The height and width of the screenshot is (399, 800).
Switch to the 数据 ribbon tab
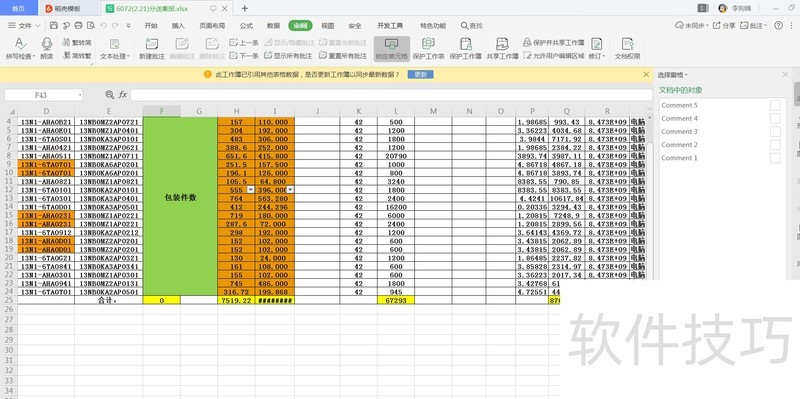click(273, 26)
